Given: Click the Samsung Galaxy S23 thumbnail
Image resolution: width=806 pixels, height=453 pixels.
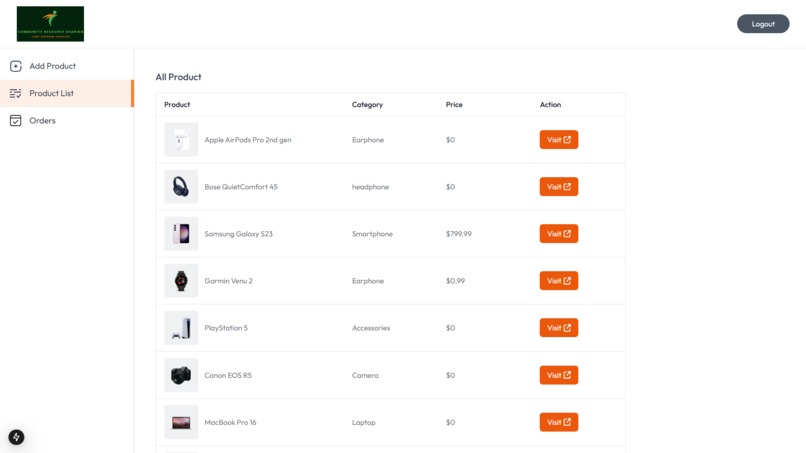Looking at the screenshot, I should point(181,234).
